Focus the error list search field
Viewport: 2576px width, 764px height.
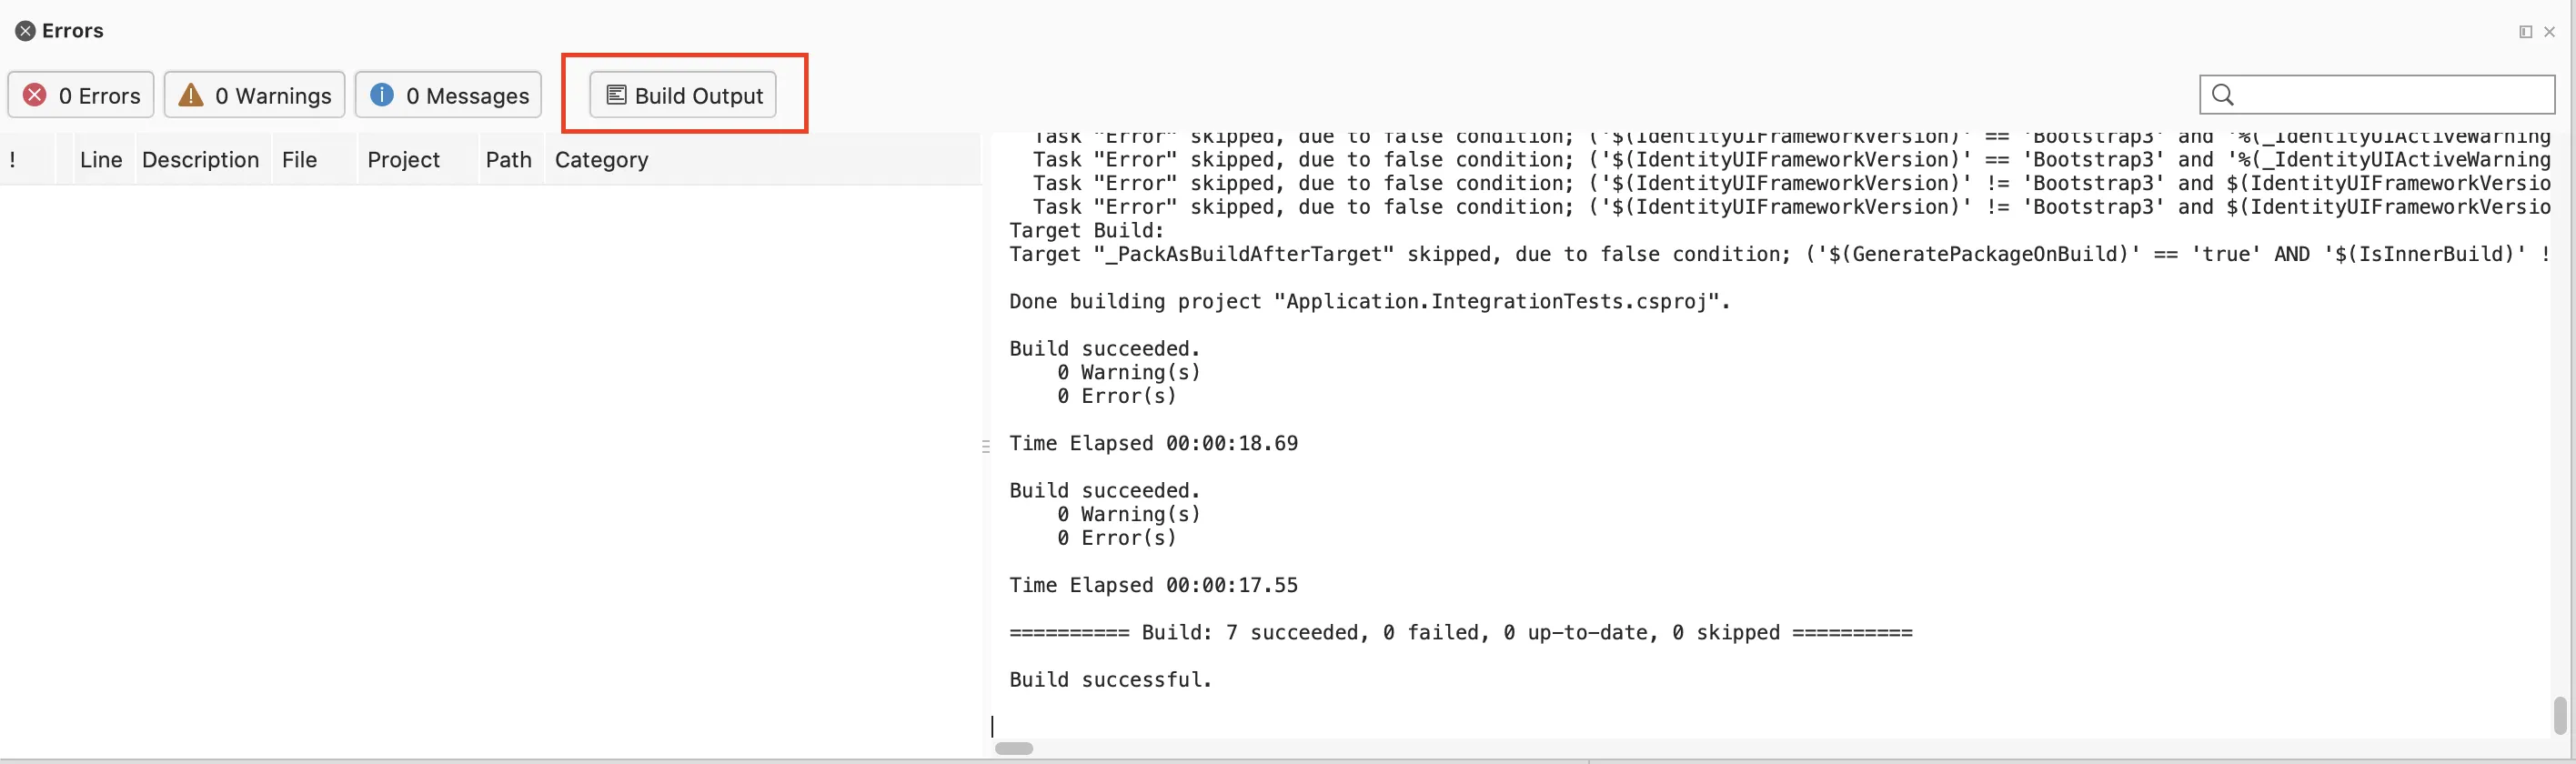2390,95
